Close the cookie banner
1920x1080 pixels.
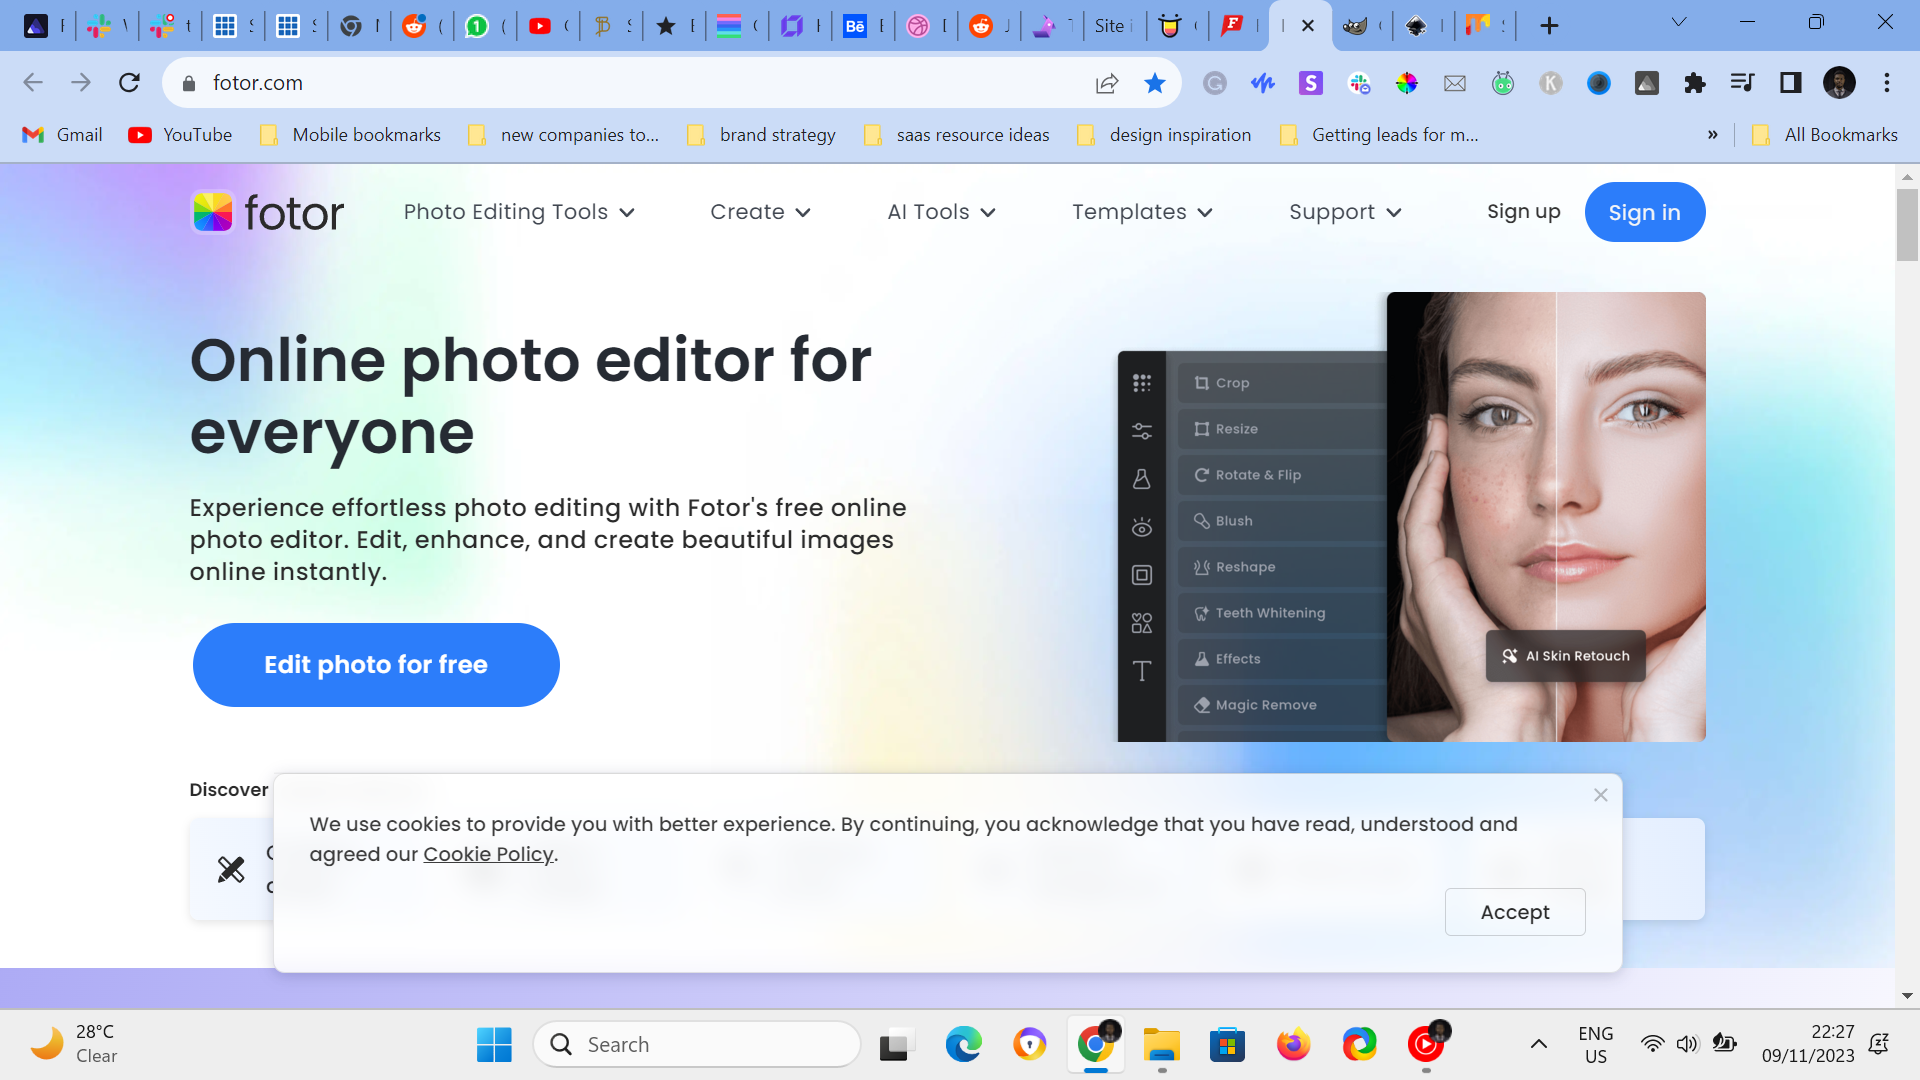coord(1600,795)
